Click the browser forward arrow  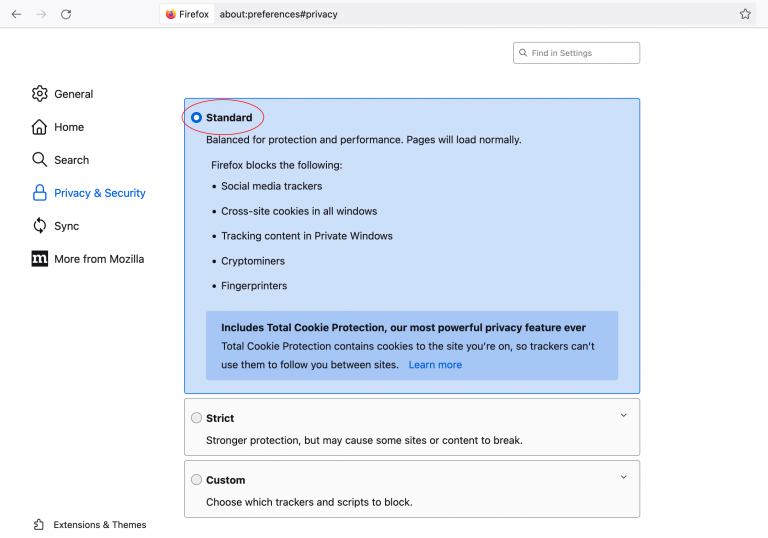click(x=41, y=14)
